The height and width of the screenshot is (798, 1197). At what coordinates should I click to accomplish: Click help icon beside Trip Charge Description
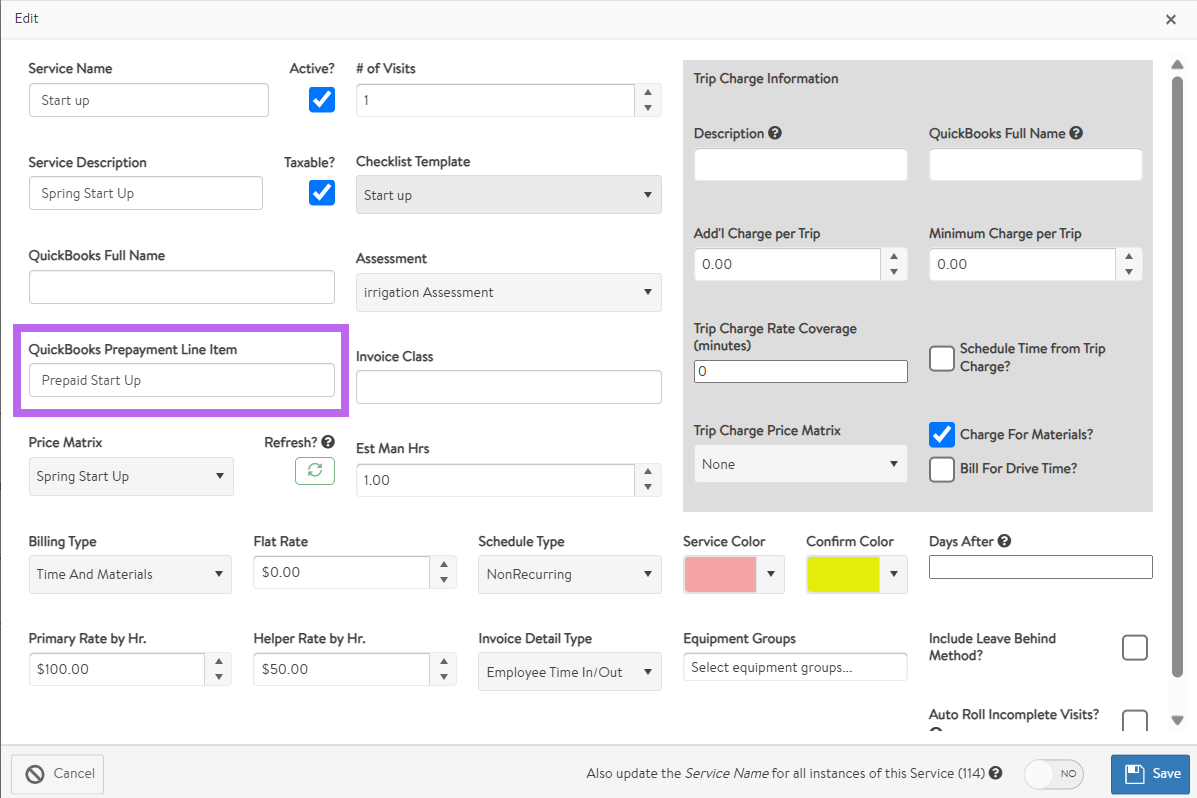coord(775,133)
